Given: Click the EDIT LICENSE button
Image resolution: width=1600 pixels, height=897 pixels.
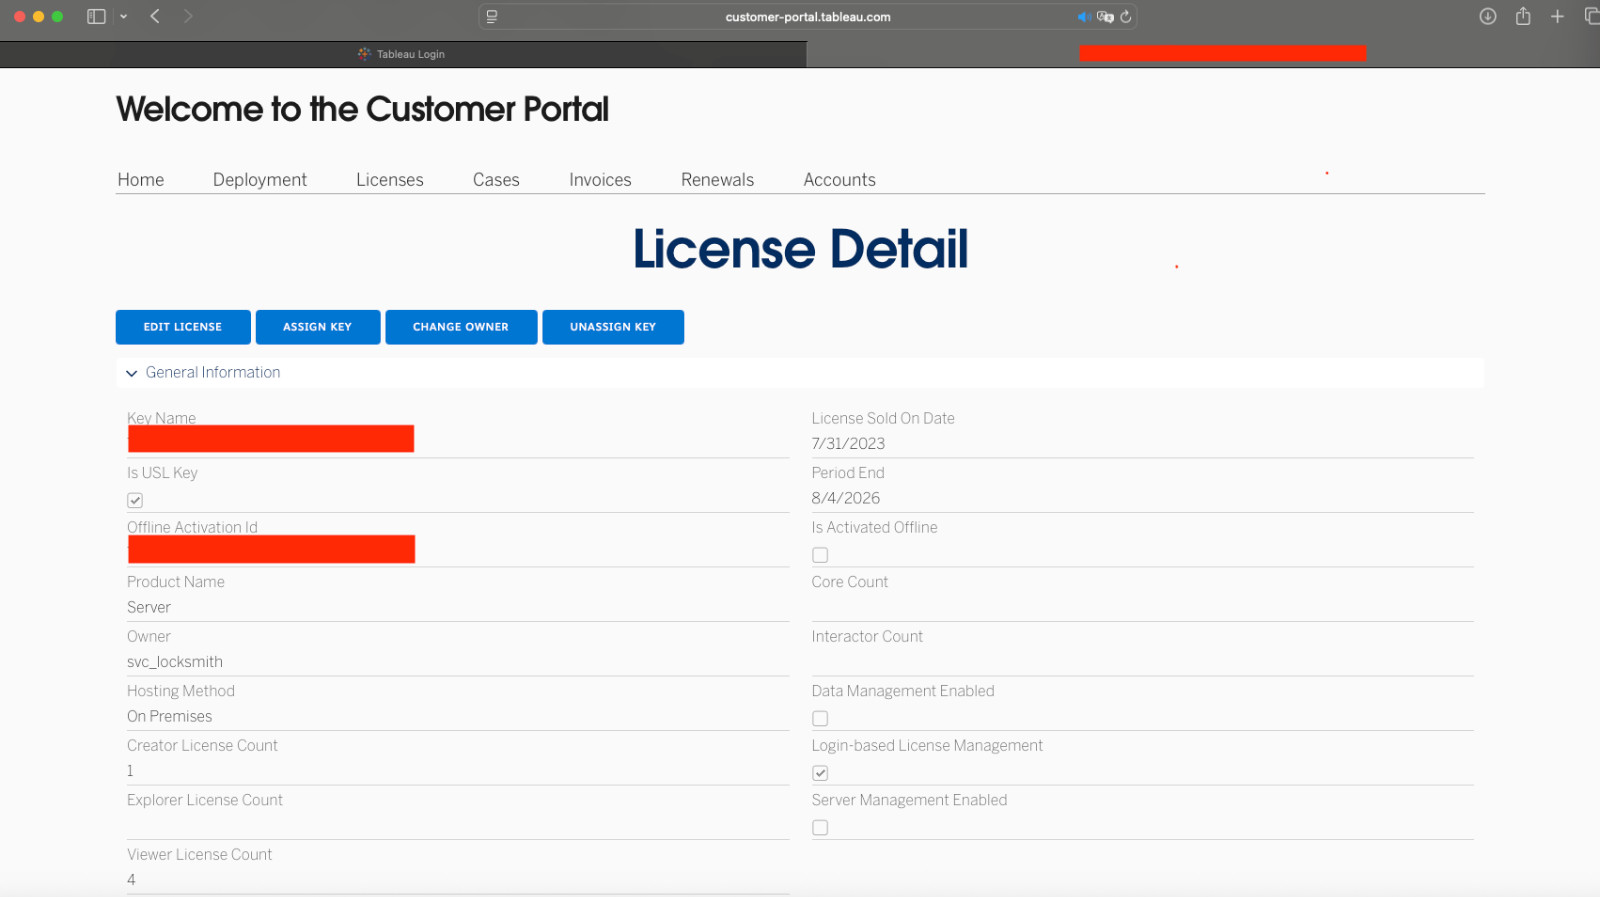Looking at the screenshot, I should coord(183,327).
